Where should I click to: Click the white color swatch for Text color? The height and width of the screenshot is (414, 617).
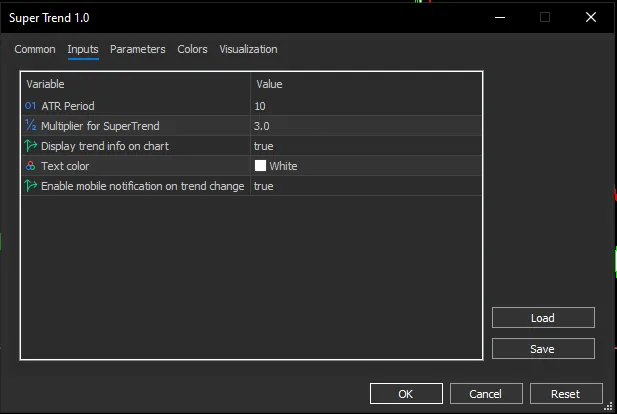tap(261, 166)
